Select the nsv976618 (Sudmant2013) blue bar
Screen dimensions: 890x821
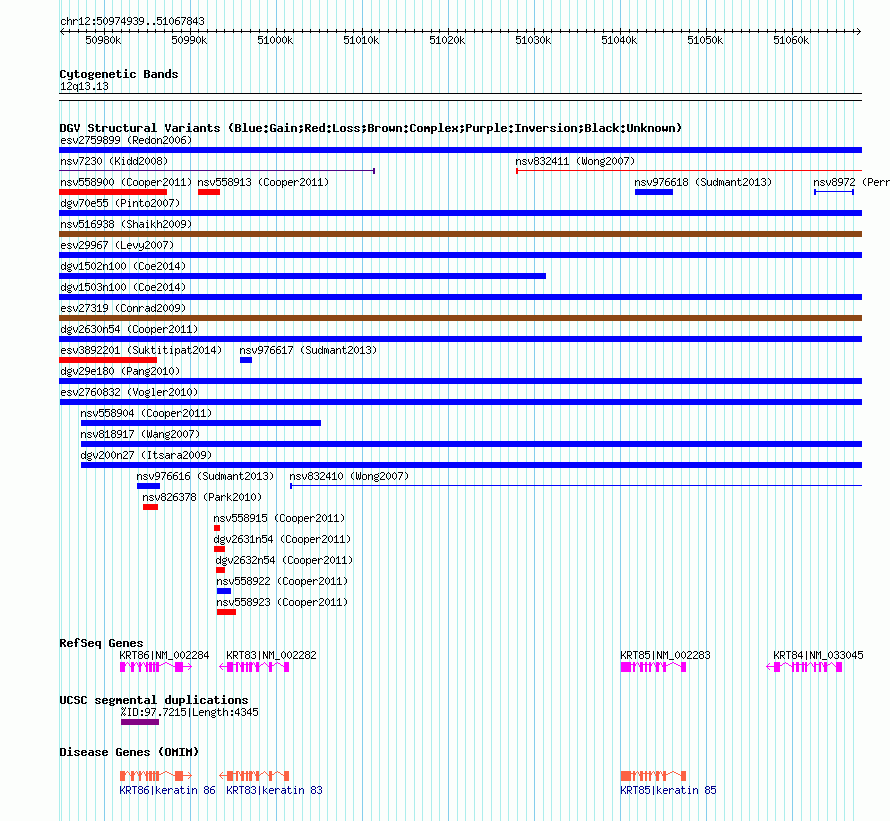point(654,192)
